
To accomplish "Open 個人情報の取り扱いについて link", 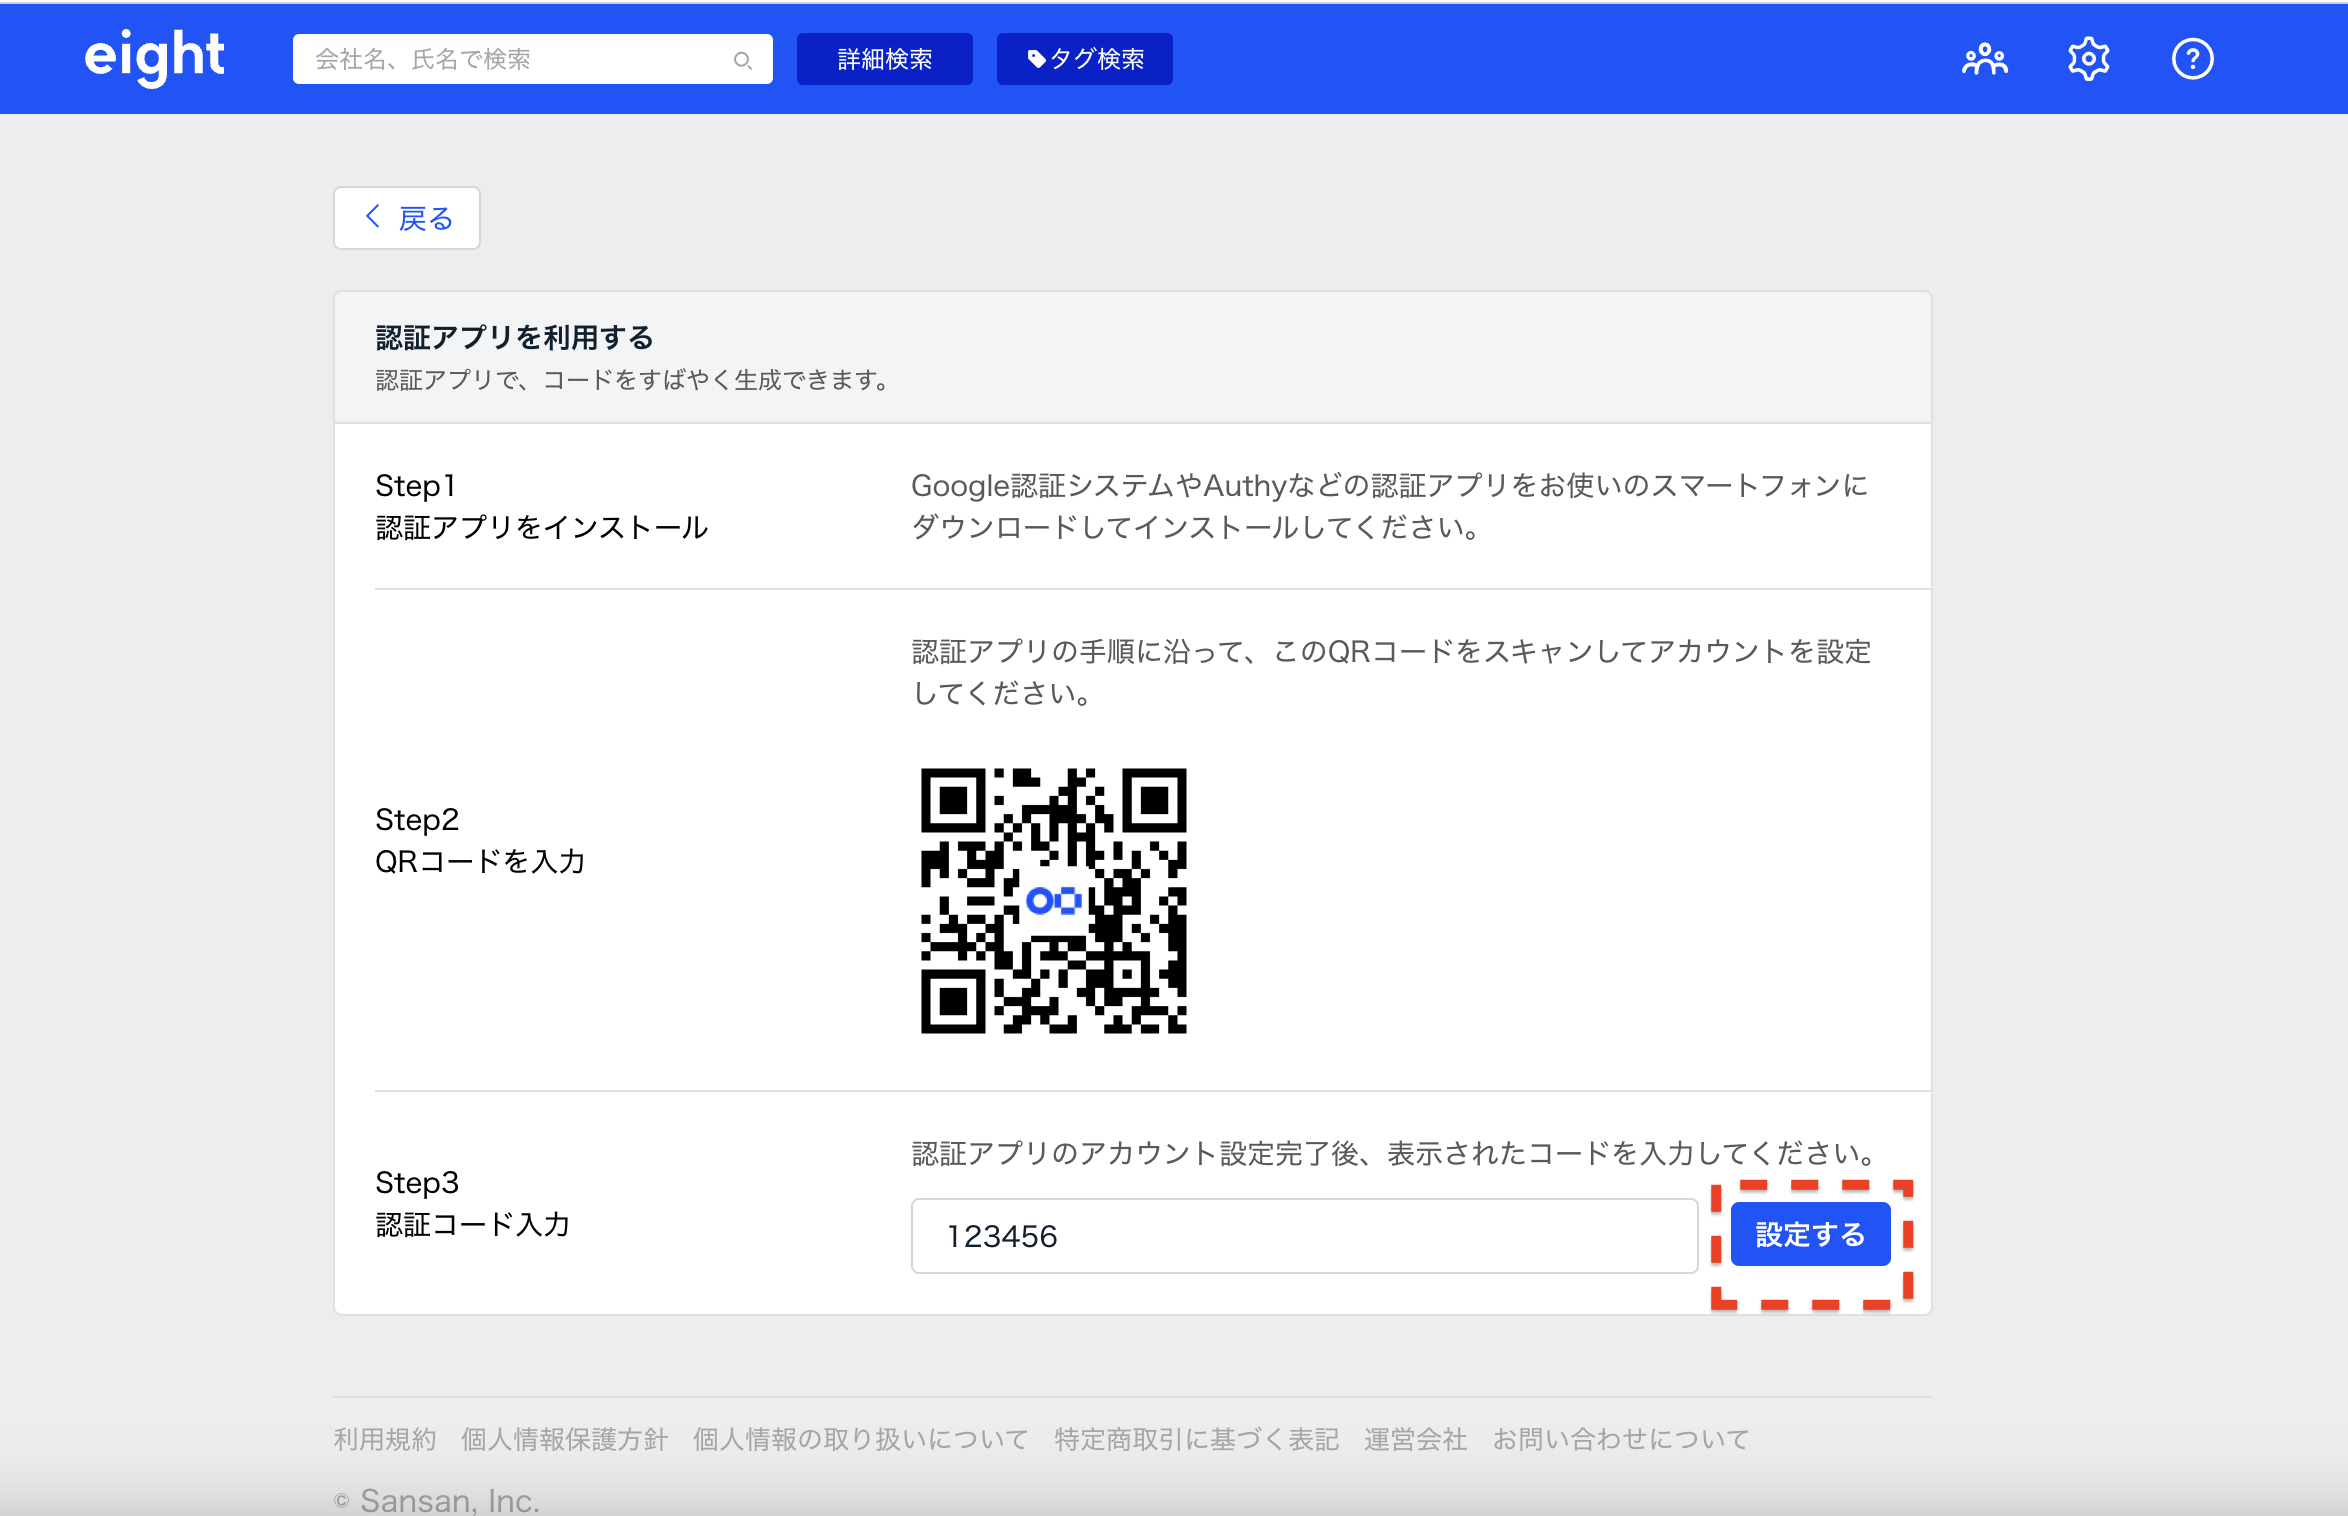I will [860, 1439].
